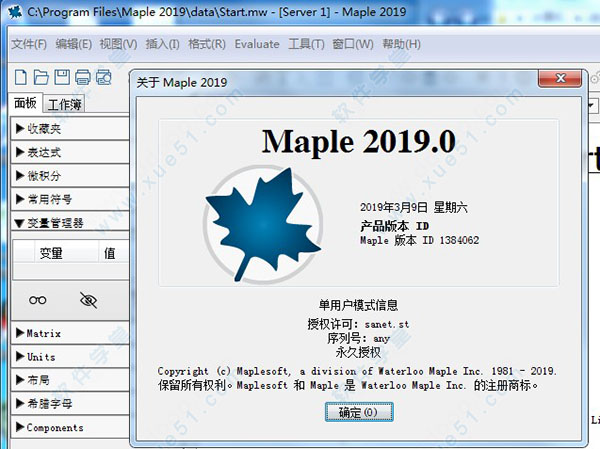Open the 编辑(E) menu
Image resolution: width=600 pixels, height=449 pixels.
click(73, 44)
